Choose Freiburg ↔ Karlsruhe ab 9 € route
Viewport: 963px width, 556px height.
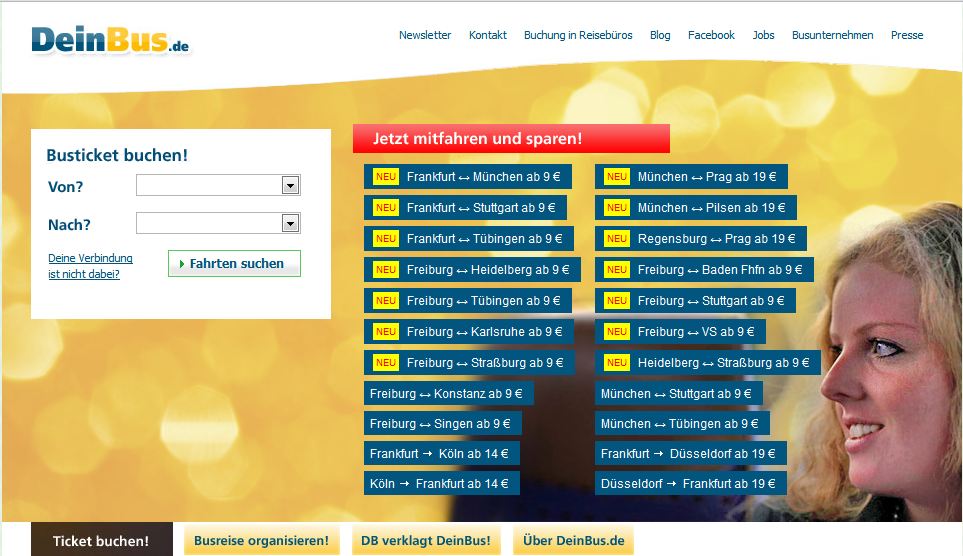pos(469,331)
